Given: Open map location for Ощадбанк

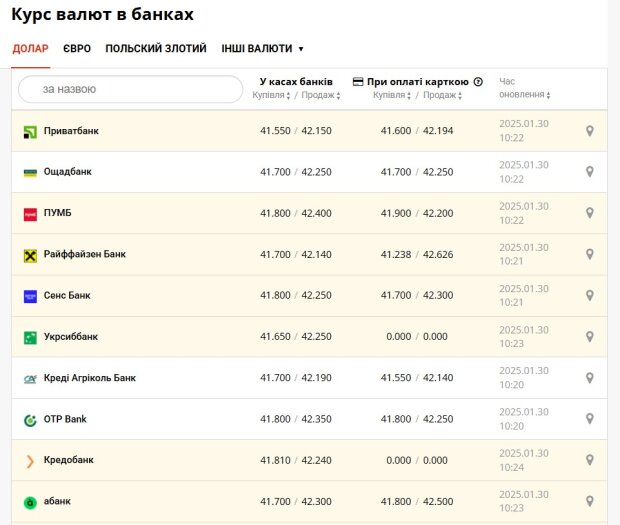Looking at the screenshot, I should pos(589,172).
